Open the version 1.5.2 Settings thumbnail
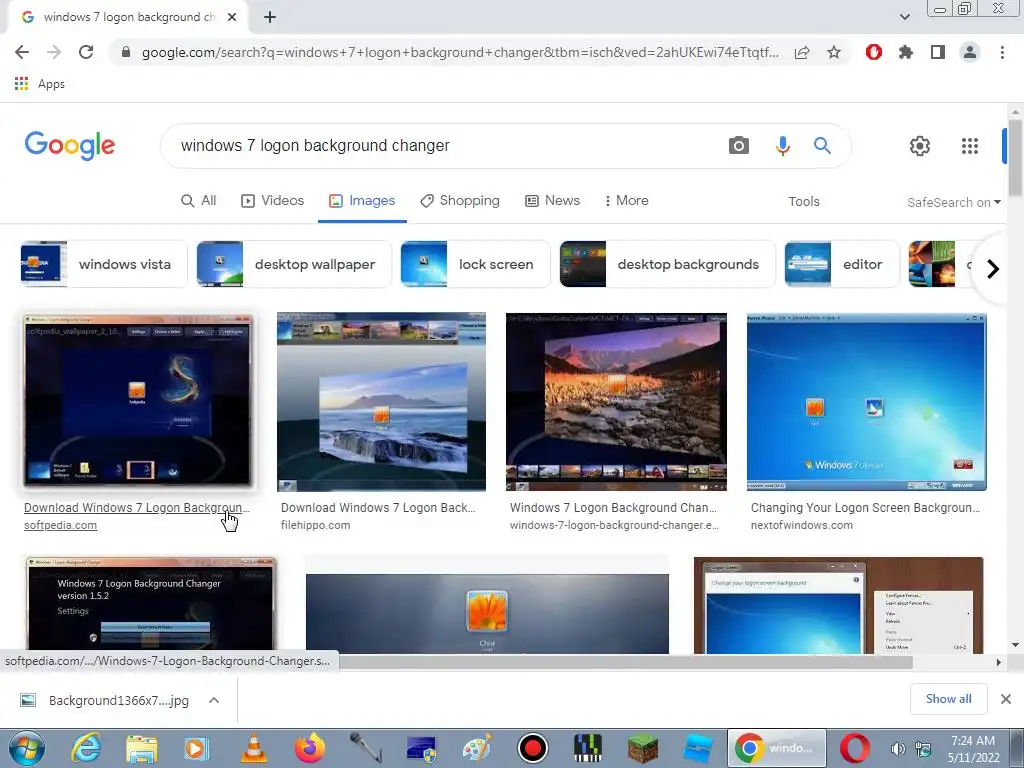This screenshot has width=1024, height=768. click(150, 605)
